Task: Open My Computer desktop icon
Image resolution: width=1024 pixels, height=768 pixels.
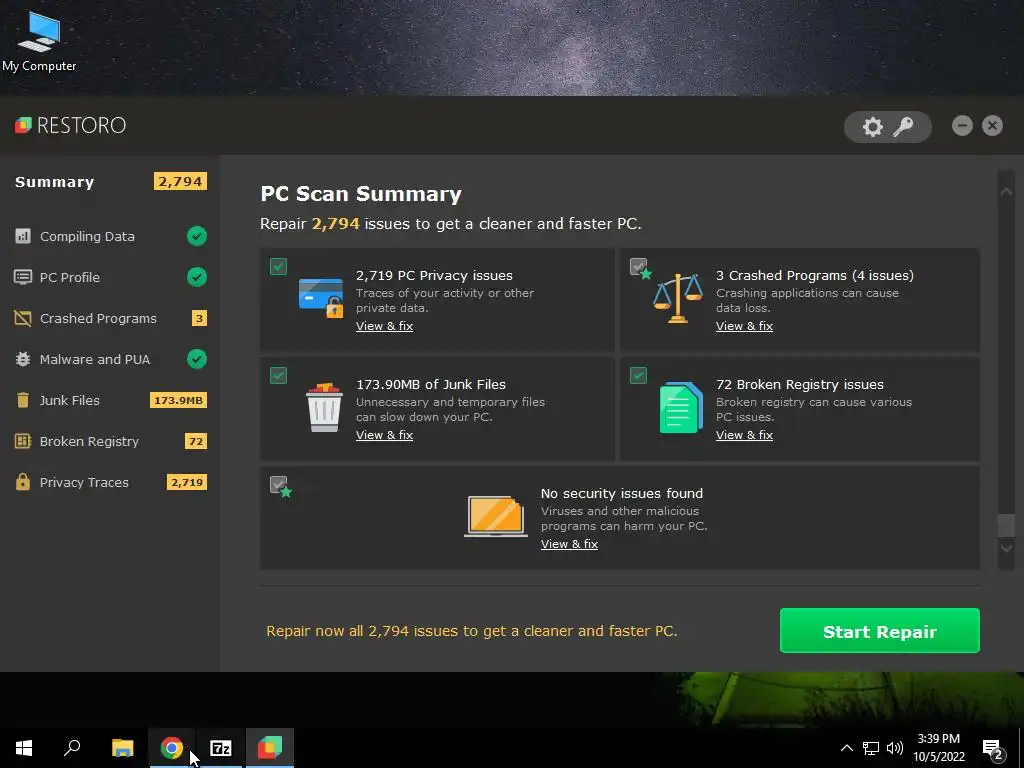Action: tap(39, 40)
